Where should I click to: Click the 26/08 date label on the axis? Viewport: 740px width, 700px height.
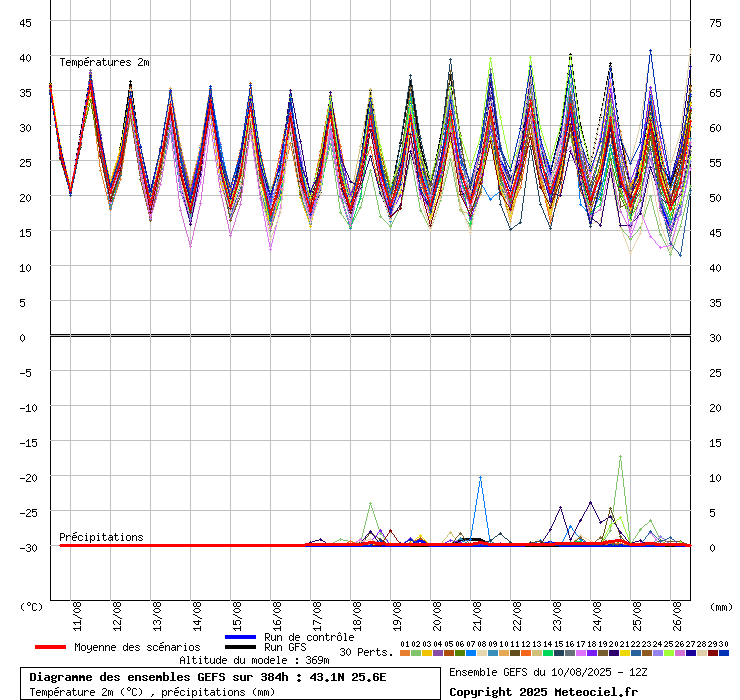[x=677, y=616]
